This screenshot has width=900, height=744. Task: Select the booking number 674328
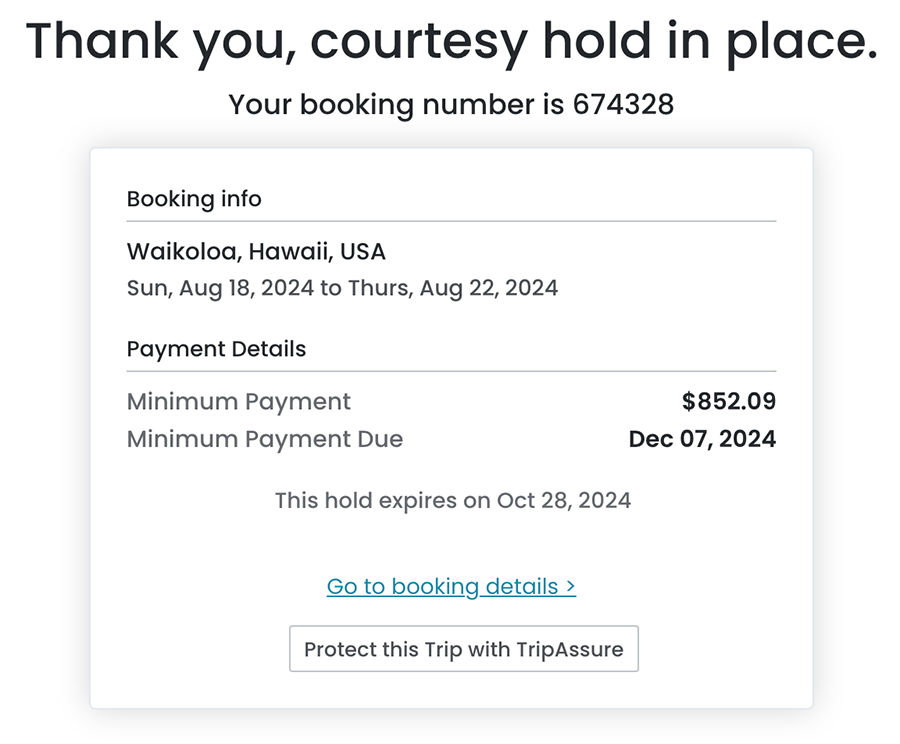623,104
